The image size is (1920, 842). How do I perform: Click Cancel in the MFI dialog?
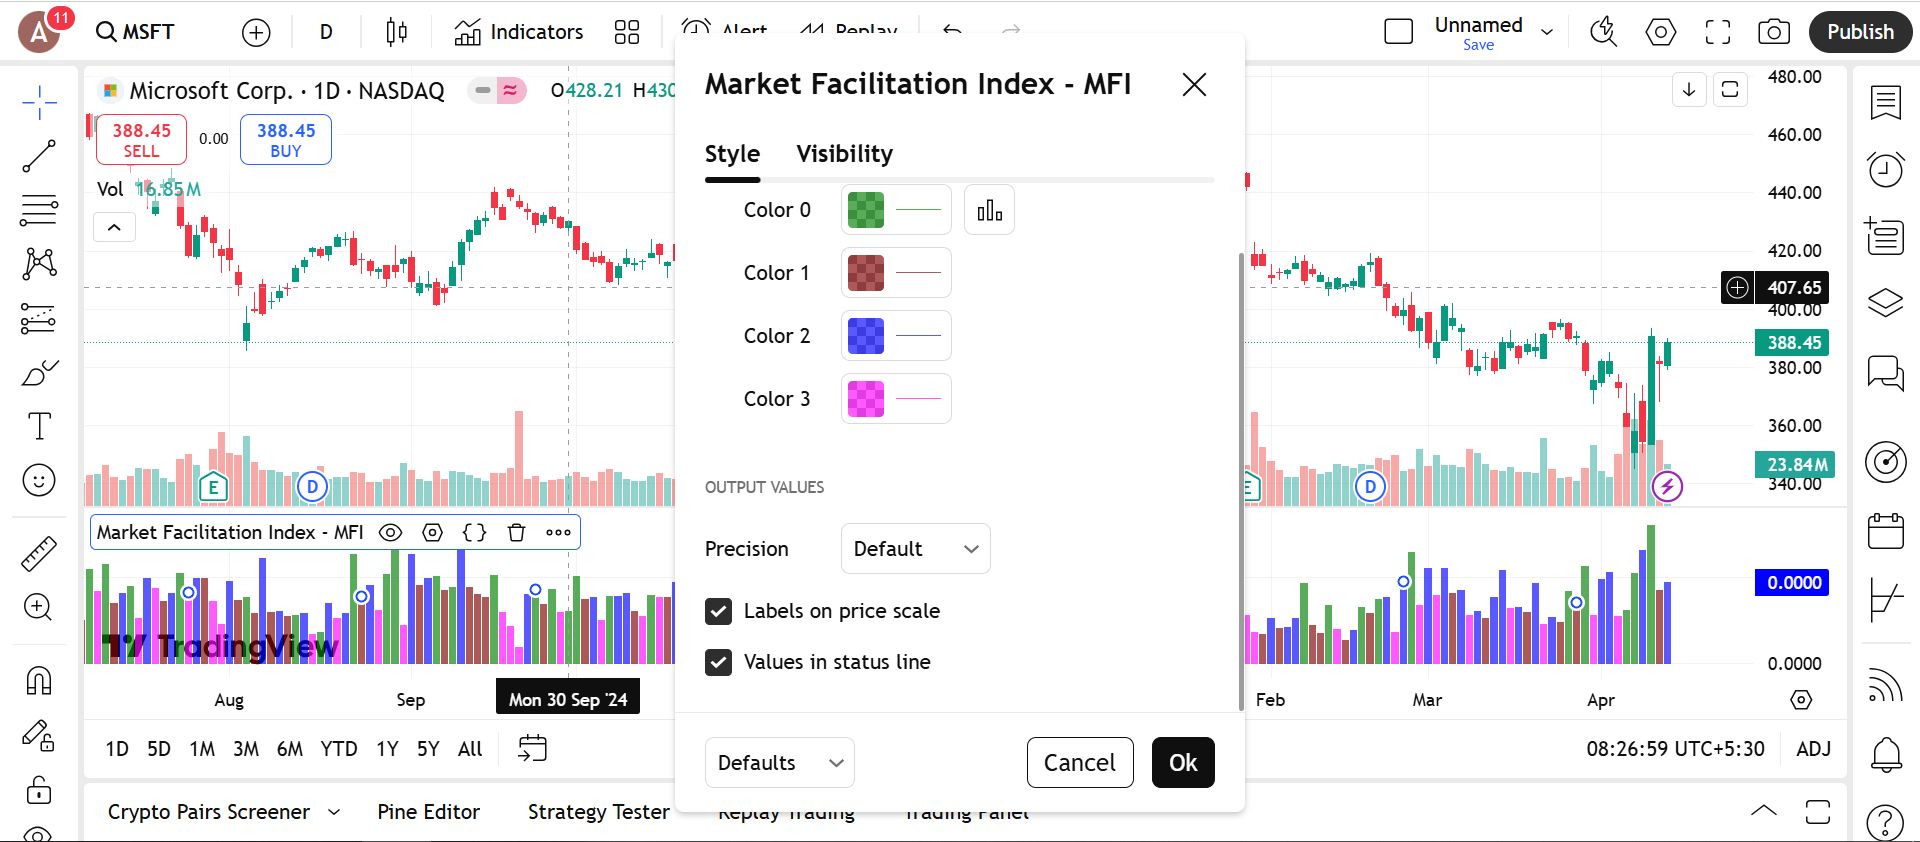click(x=1080, y=763)
